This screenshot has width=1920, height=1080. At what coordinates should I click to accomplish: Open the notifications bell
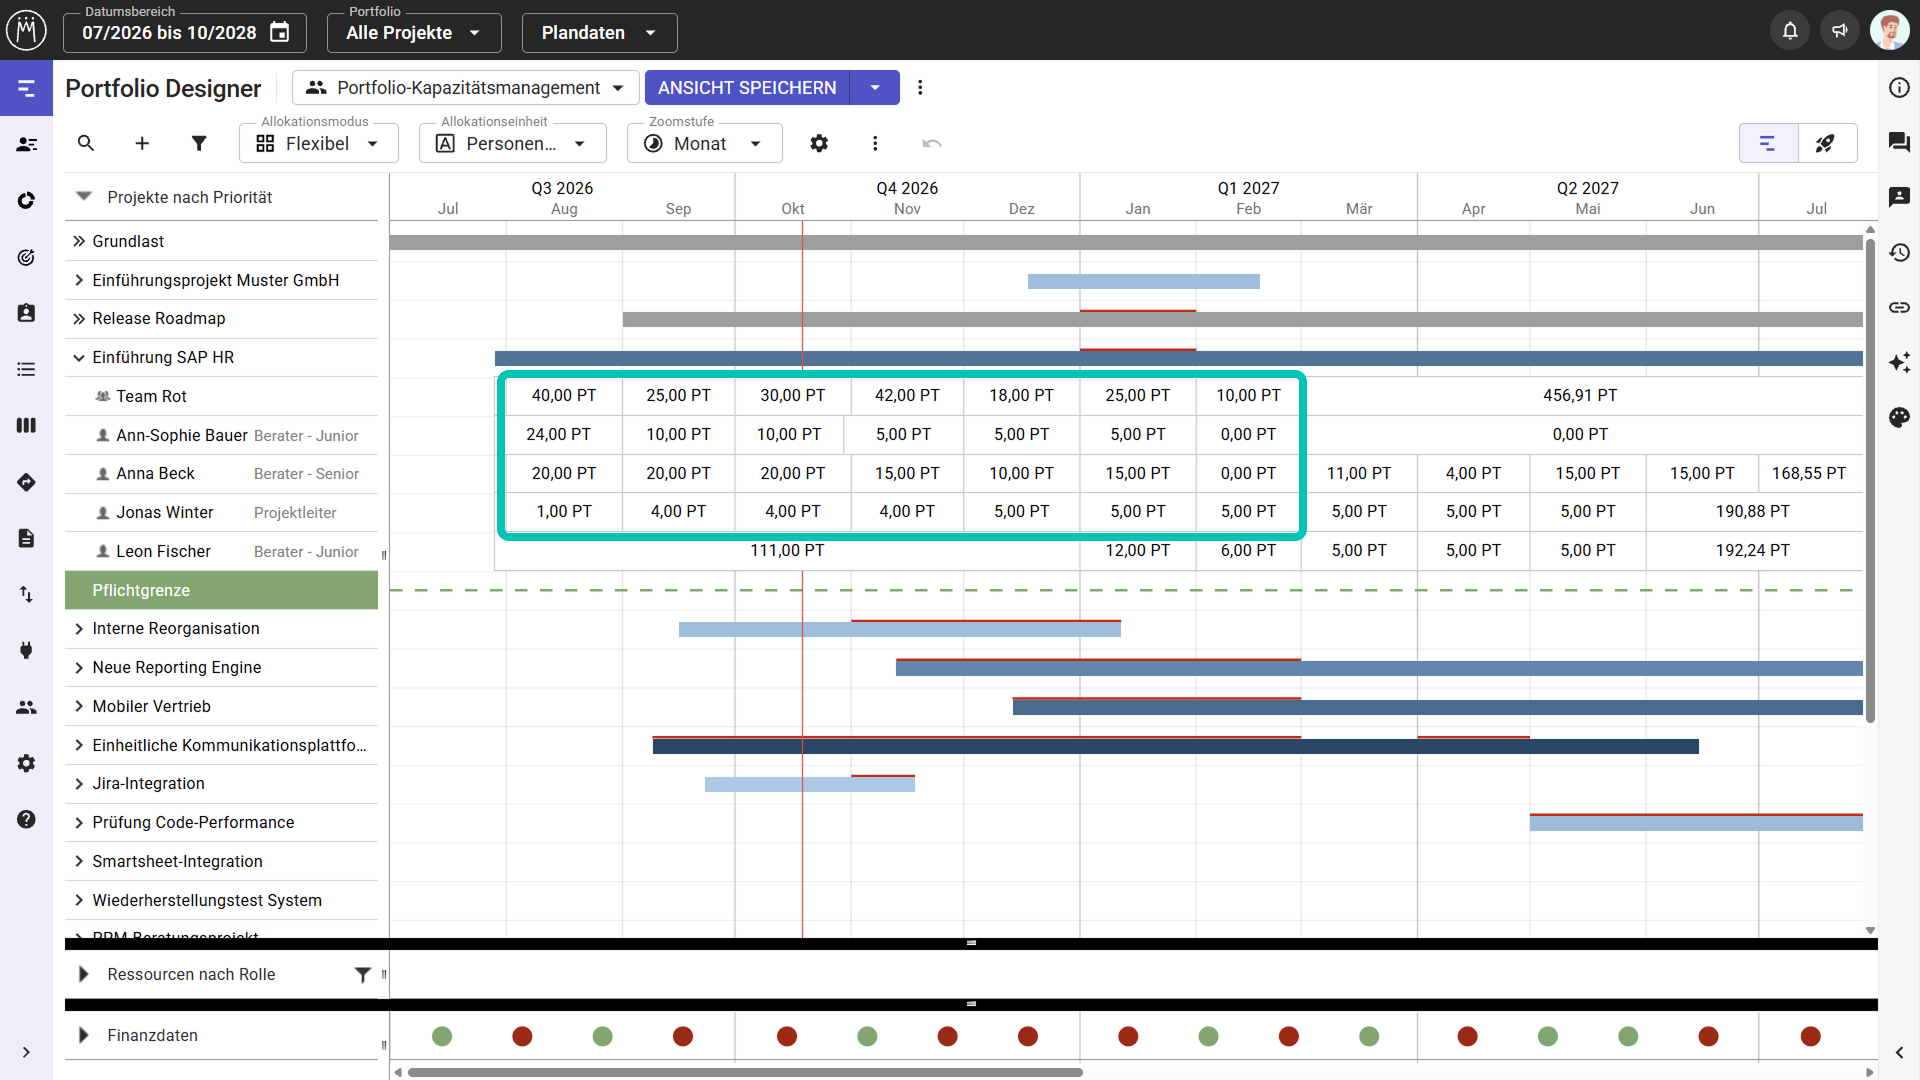click(1790, 31)
